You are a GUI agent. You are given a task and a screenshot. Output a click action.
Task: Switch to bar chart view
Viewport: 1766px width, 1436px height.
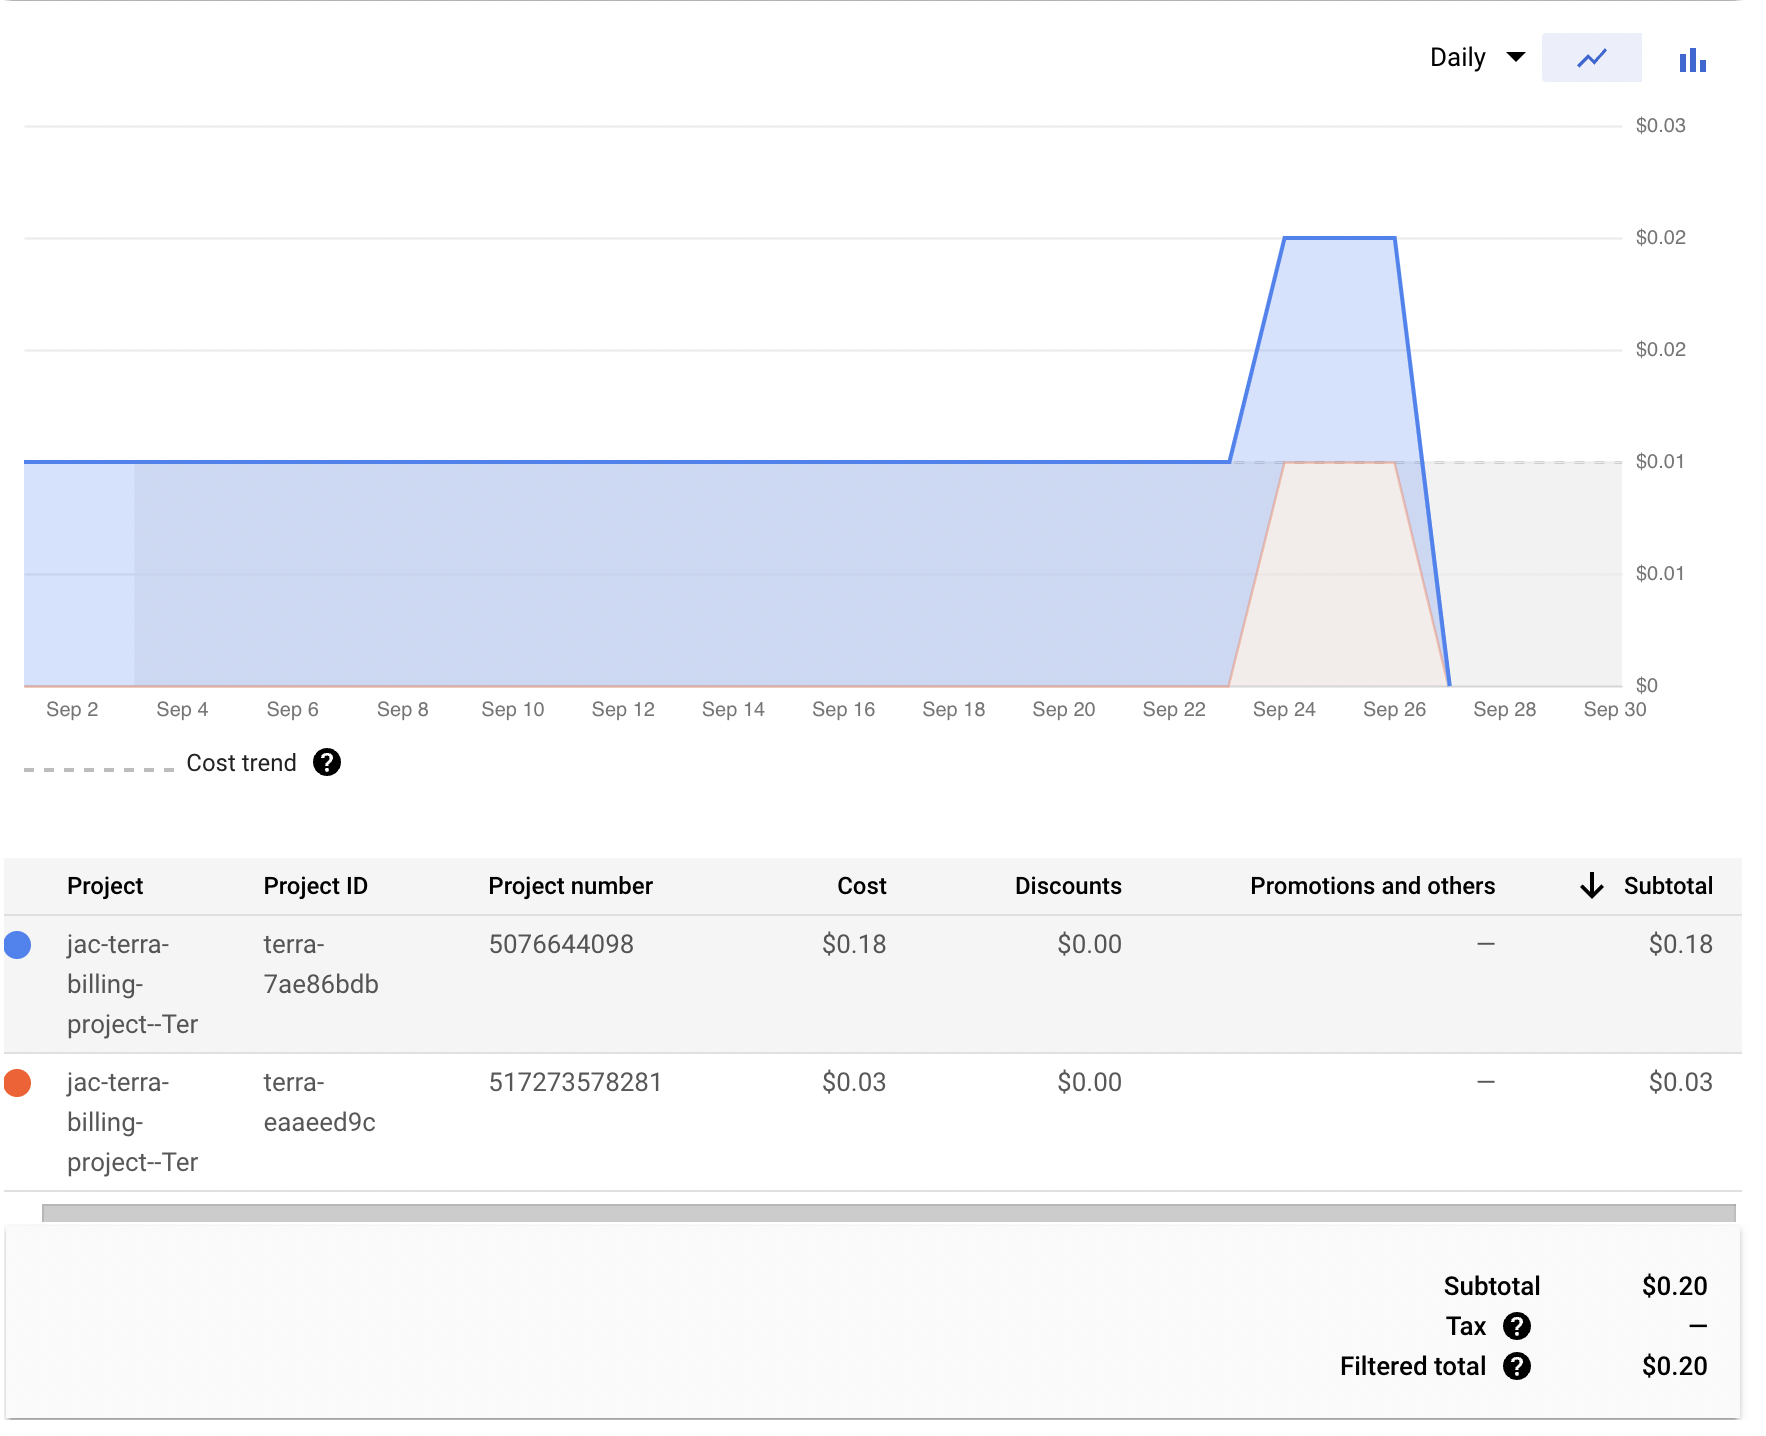[1692, 60]
